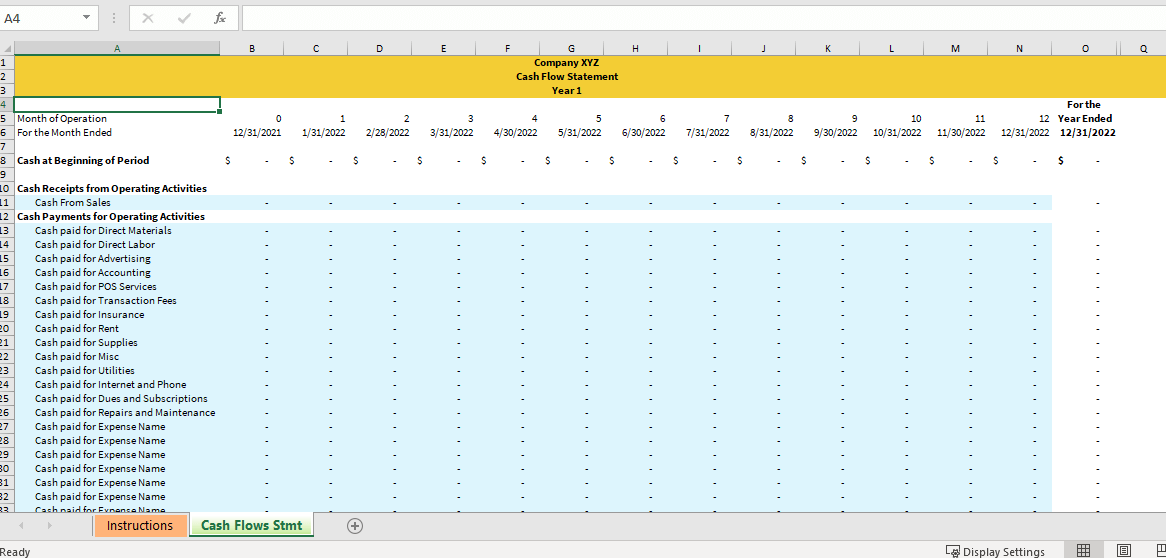Click the Enter checkmark icon in formula bar

(x=183, y=18)
